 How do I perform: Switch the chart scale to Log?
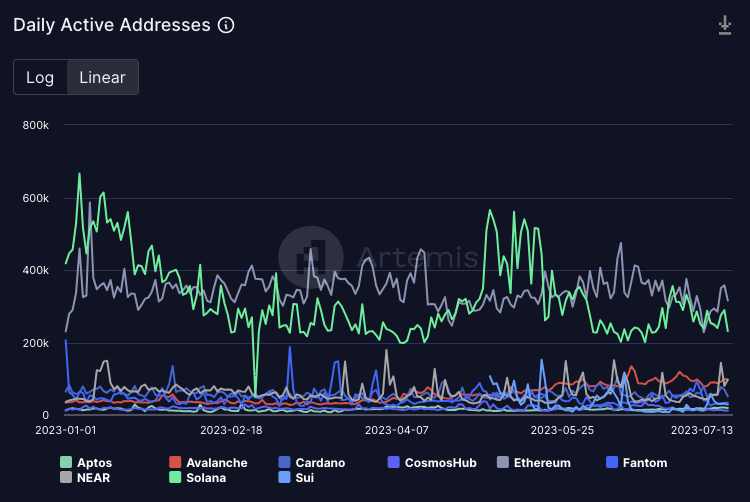[40, 77]
